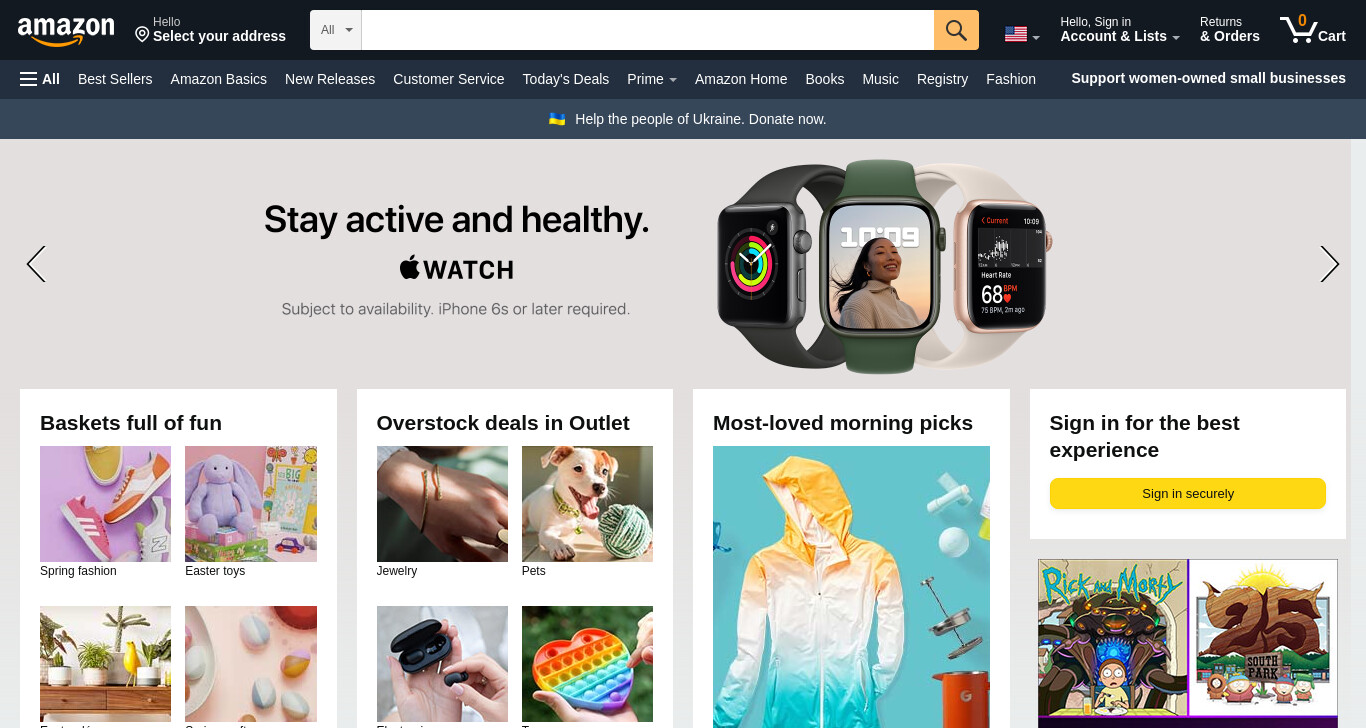
Task: Expand the All search category dropdown
Action: coord(336,30)
